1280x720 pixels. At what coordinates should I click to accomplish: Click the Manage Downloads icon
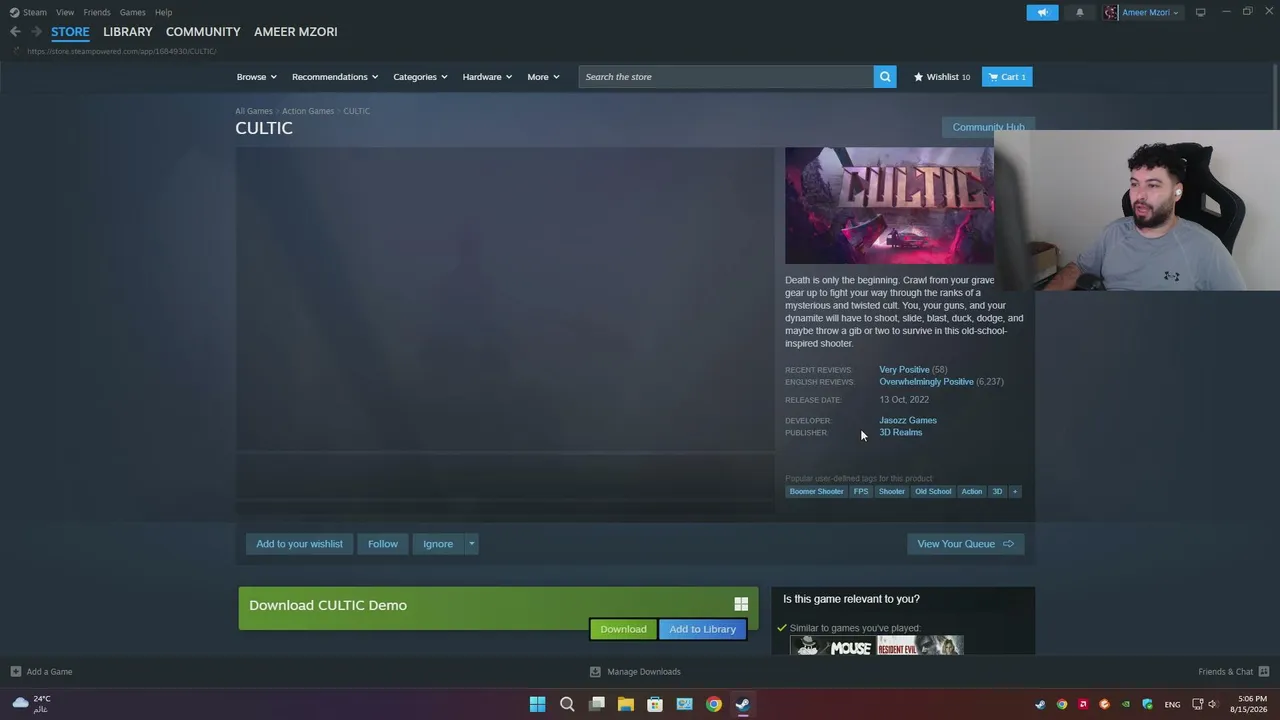pos(595,672)
